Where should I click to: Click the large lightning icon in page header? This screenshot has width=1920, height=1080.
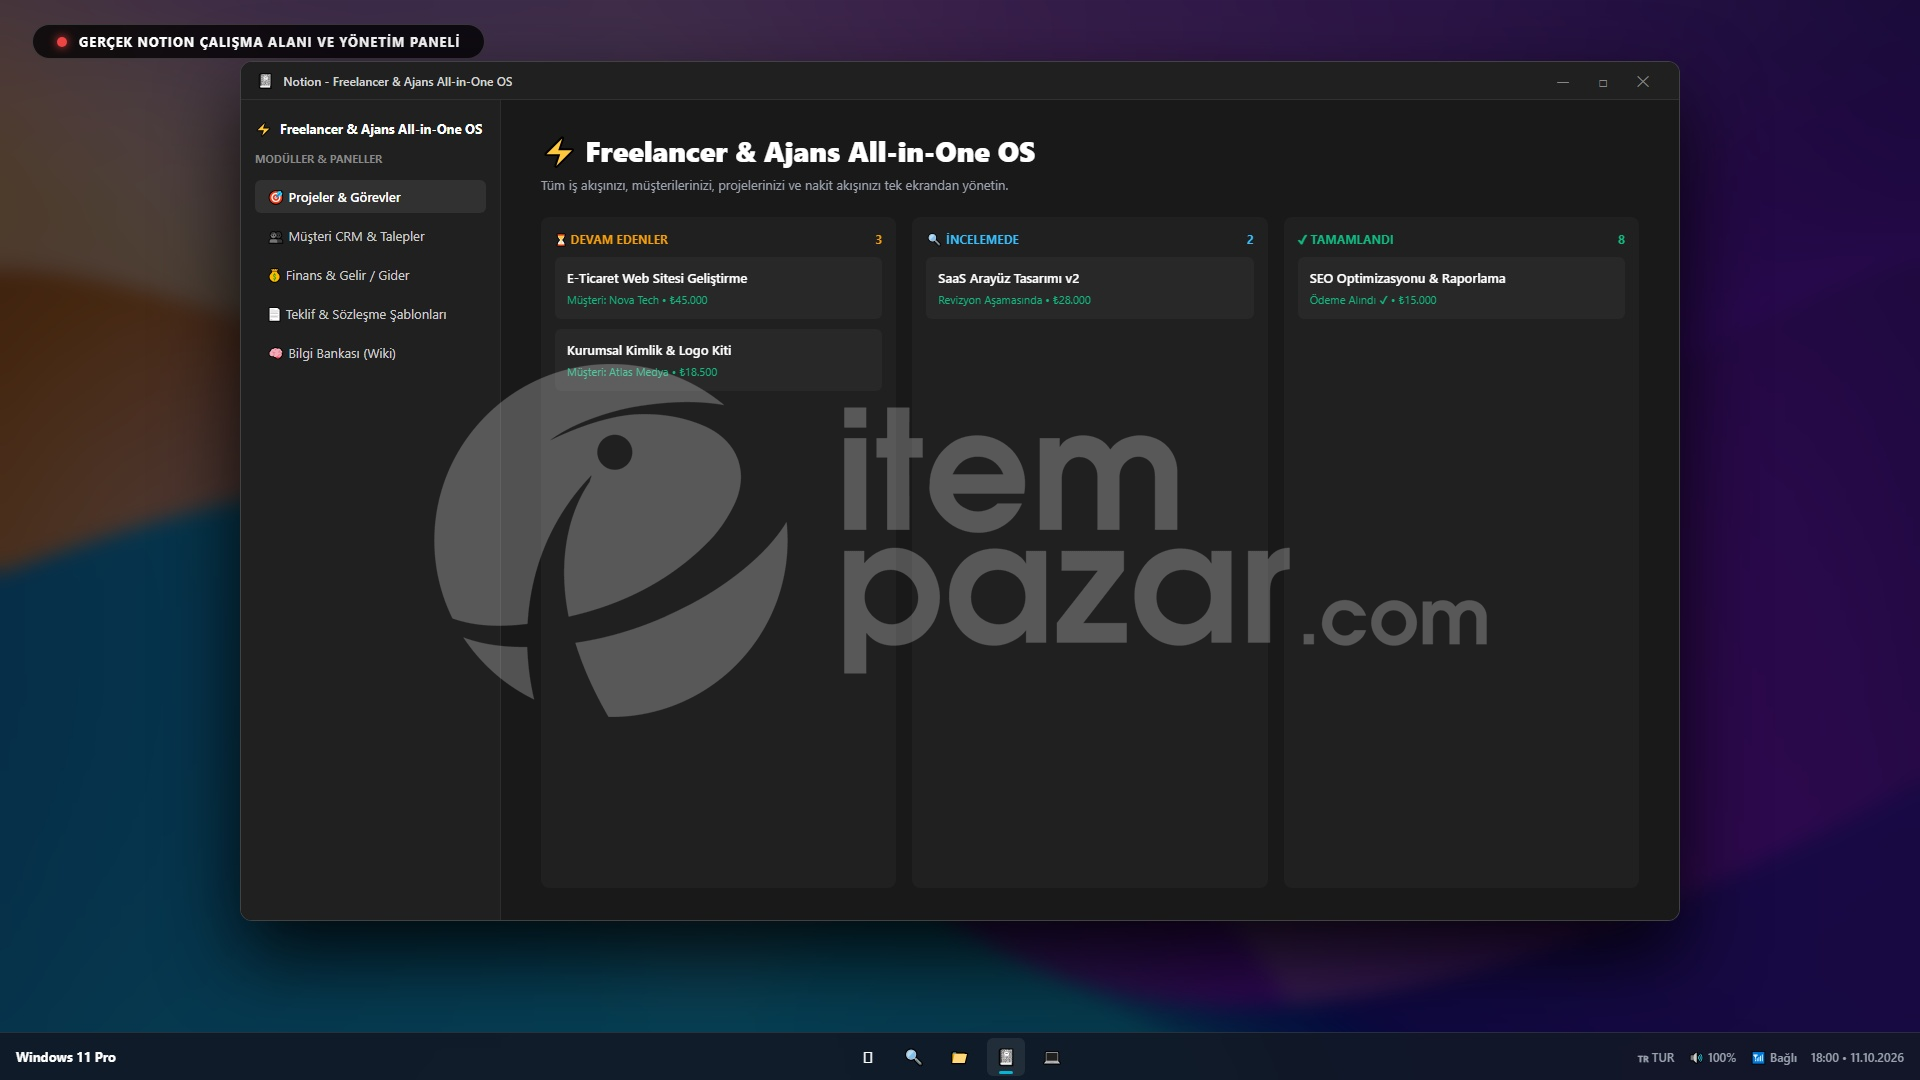pyautogui.click(x=558, y=152)
